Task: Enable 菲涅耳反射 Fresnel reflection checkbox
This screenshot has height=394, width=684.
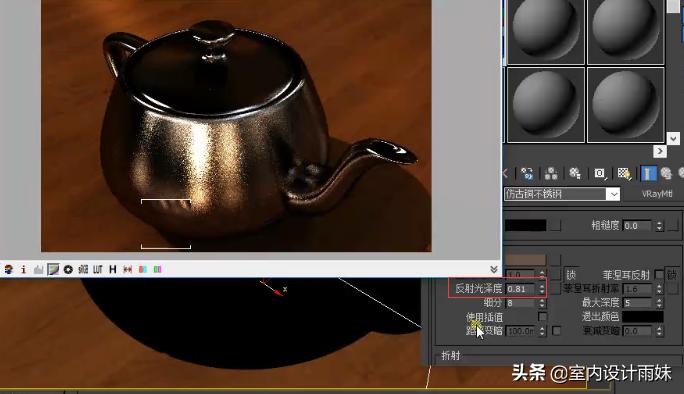Action: click(659, 274)
